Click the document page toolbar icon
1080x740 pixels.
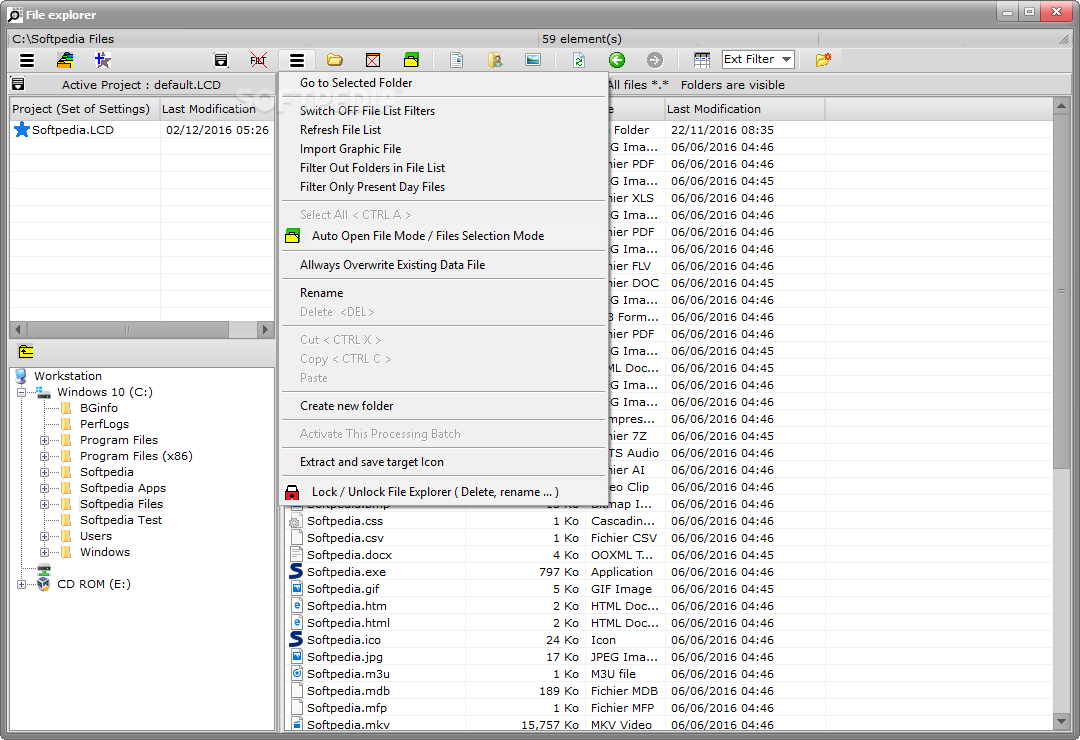[456, 60]
